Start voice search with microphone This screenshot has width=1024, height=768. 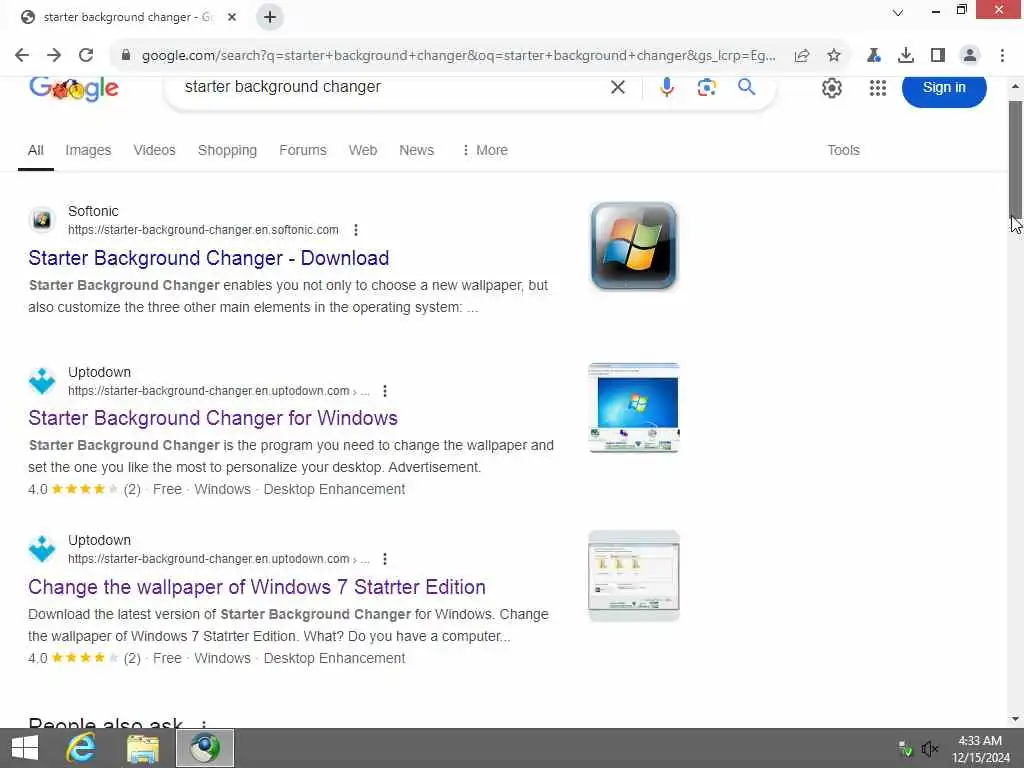click(x=666, y=87)
